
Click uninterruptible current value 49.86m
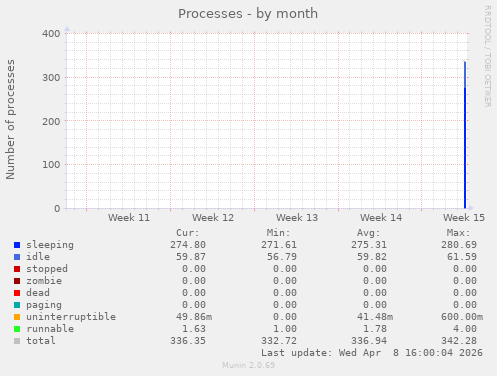point(194,317)
